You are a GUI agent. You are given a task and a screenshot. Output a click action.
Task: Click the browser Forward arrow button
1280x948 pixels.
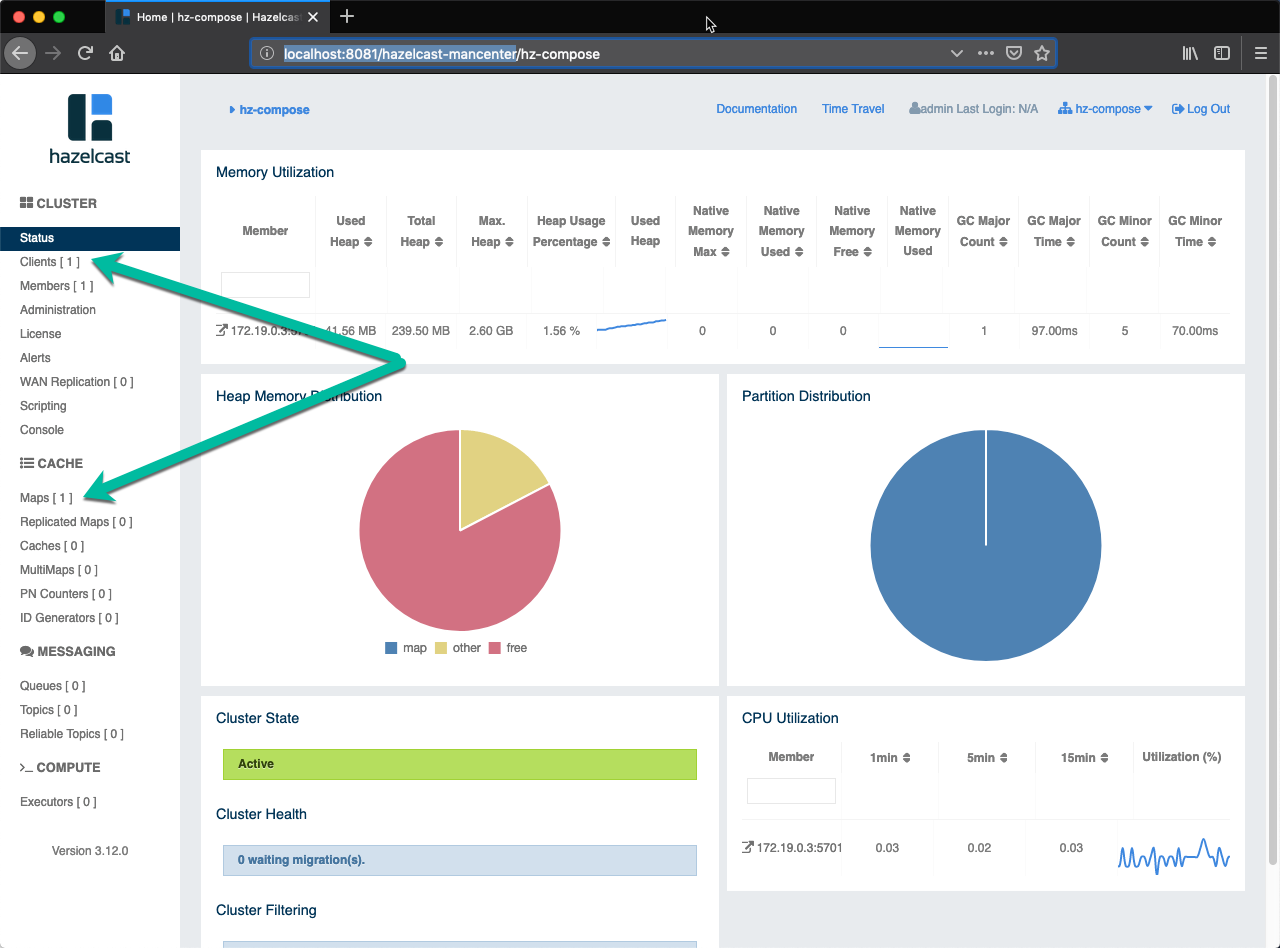53,53
